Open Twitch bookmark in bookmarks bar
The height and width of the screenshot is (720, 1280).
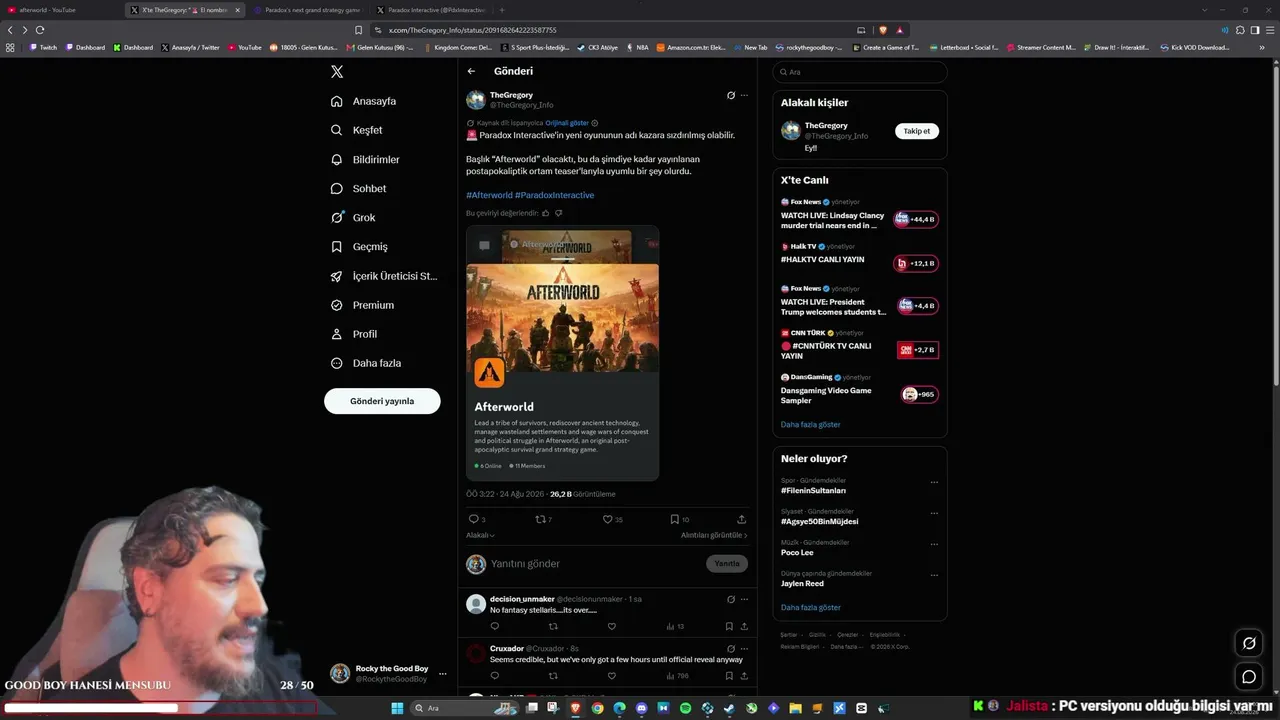43,47
